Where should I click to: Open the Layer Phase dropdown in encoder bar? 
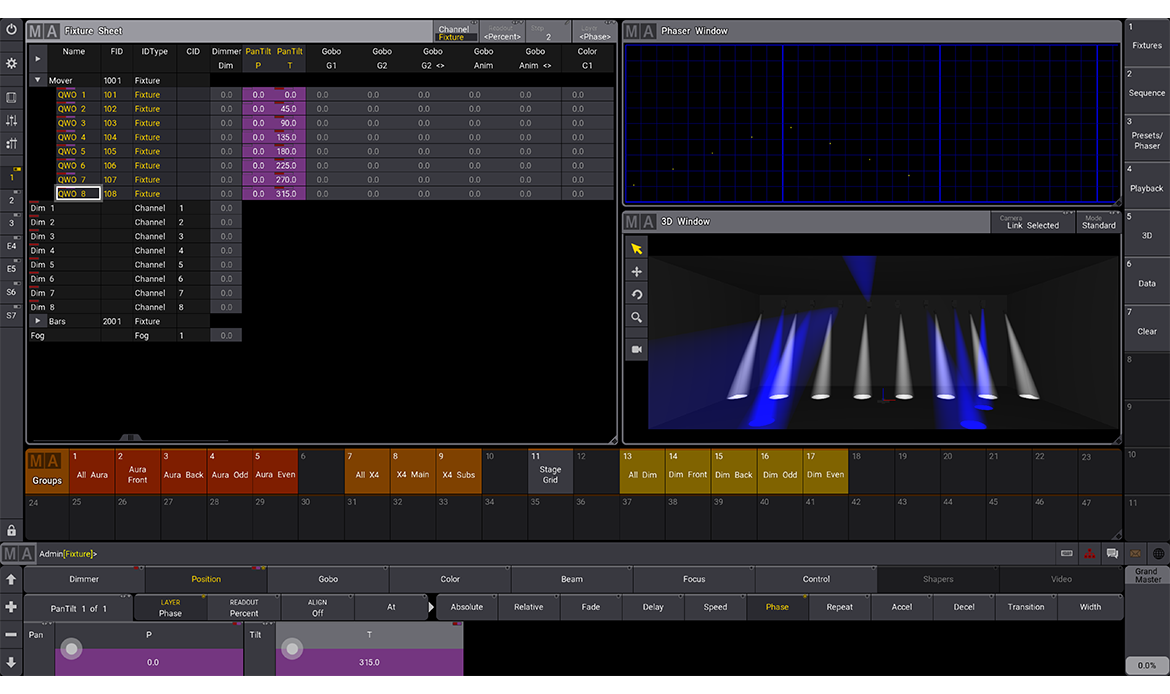(x=170, y=607)
